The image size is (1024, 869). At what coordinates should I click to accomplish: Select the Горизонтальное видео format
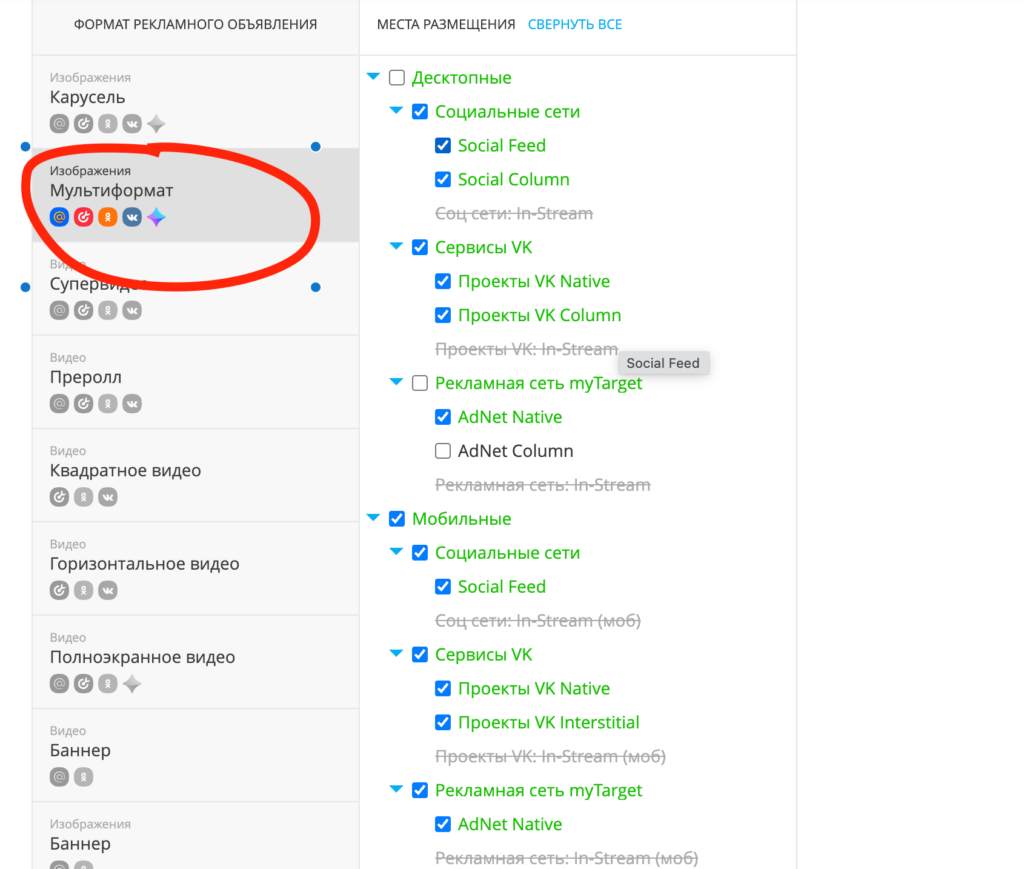195,569
